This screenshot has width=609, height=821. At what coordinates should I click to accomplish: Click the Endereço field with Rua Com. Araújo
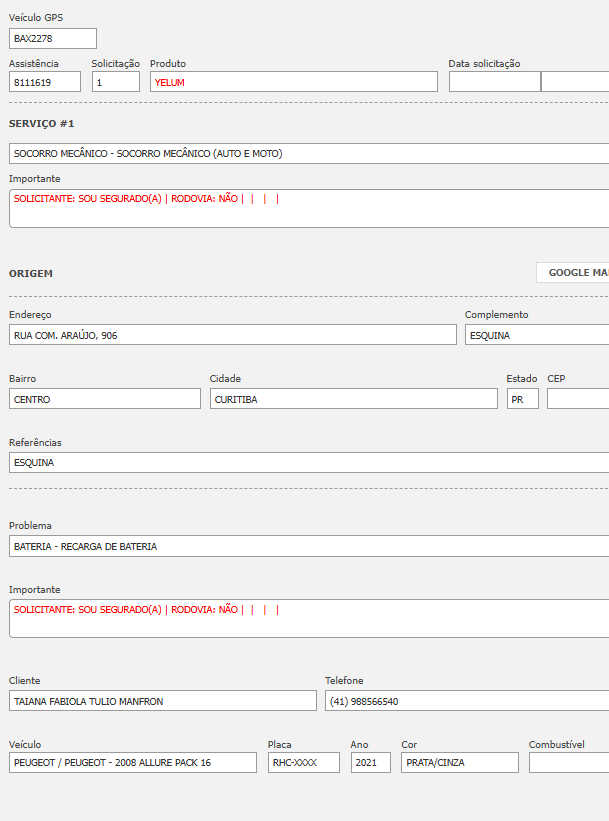232,335
